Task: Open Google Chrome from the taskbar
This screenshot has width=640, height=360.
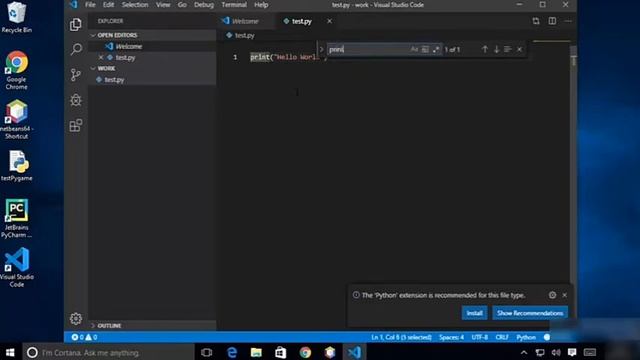Action: pyautogui.click(x=305, y=352)
